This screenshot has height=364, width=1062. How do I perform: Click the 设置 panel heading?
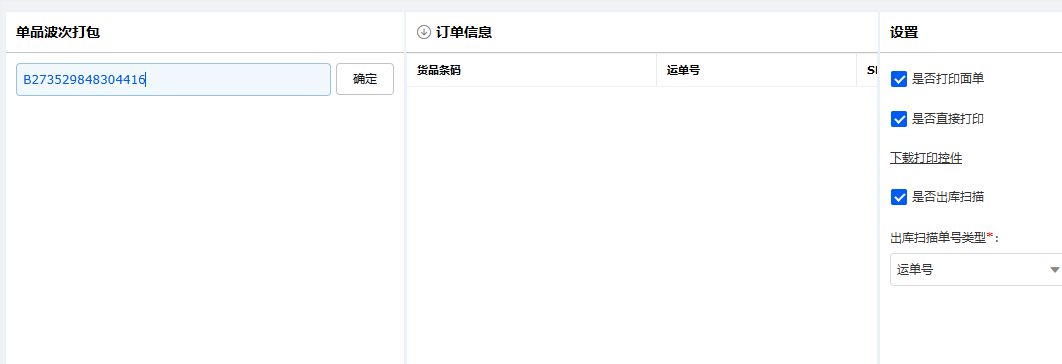pyautogui.click(x=904, y=32)
